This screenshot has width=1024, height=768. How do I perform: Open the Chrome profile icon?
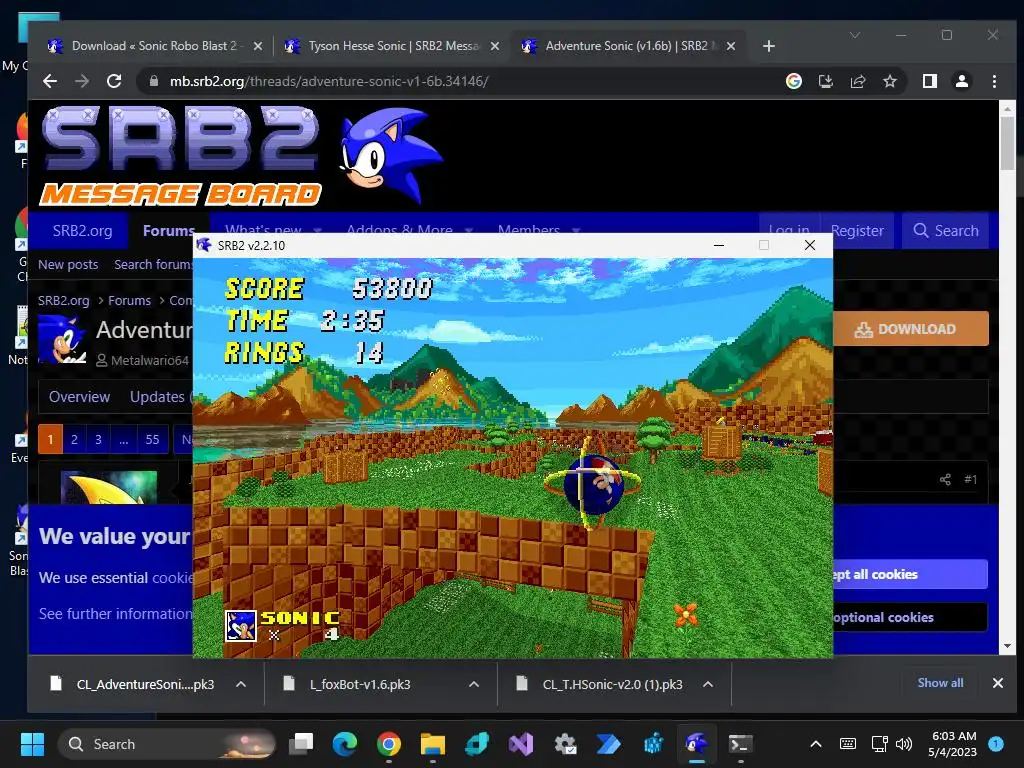pos(961,81)
